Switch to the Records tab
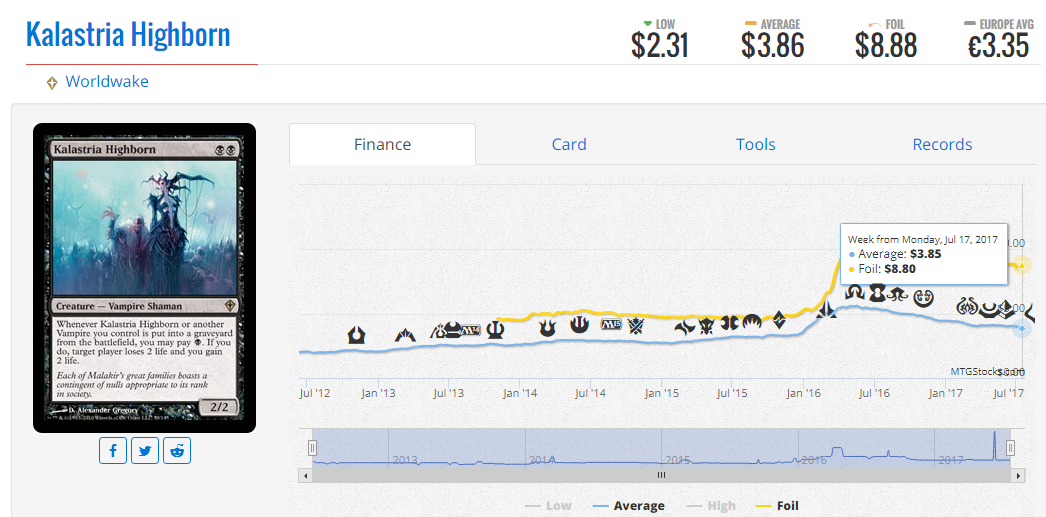 click(x=942, y=144)
